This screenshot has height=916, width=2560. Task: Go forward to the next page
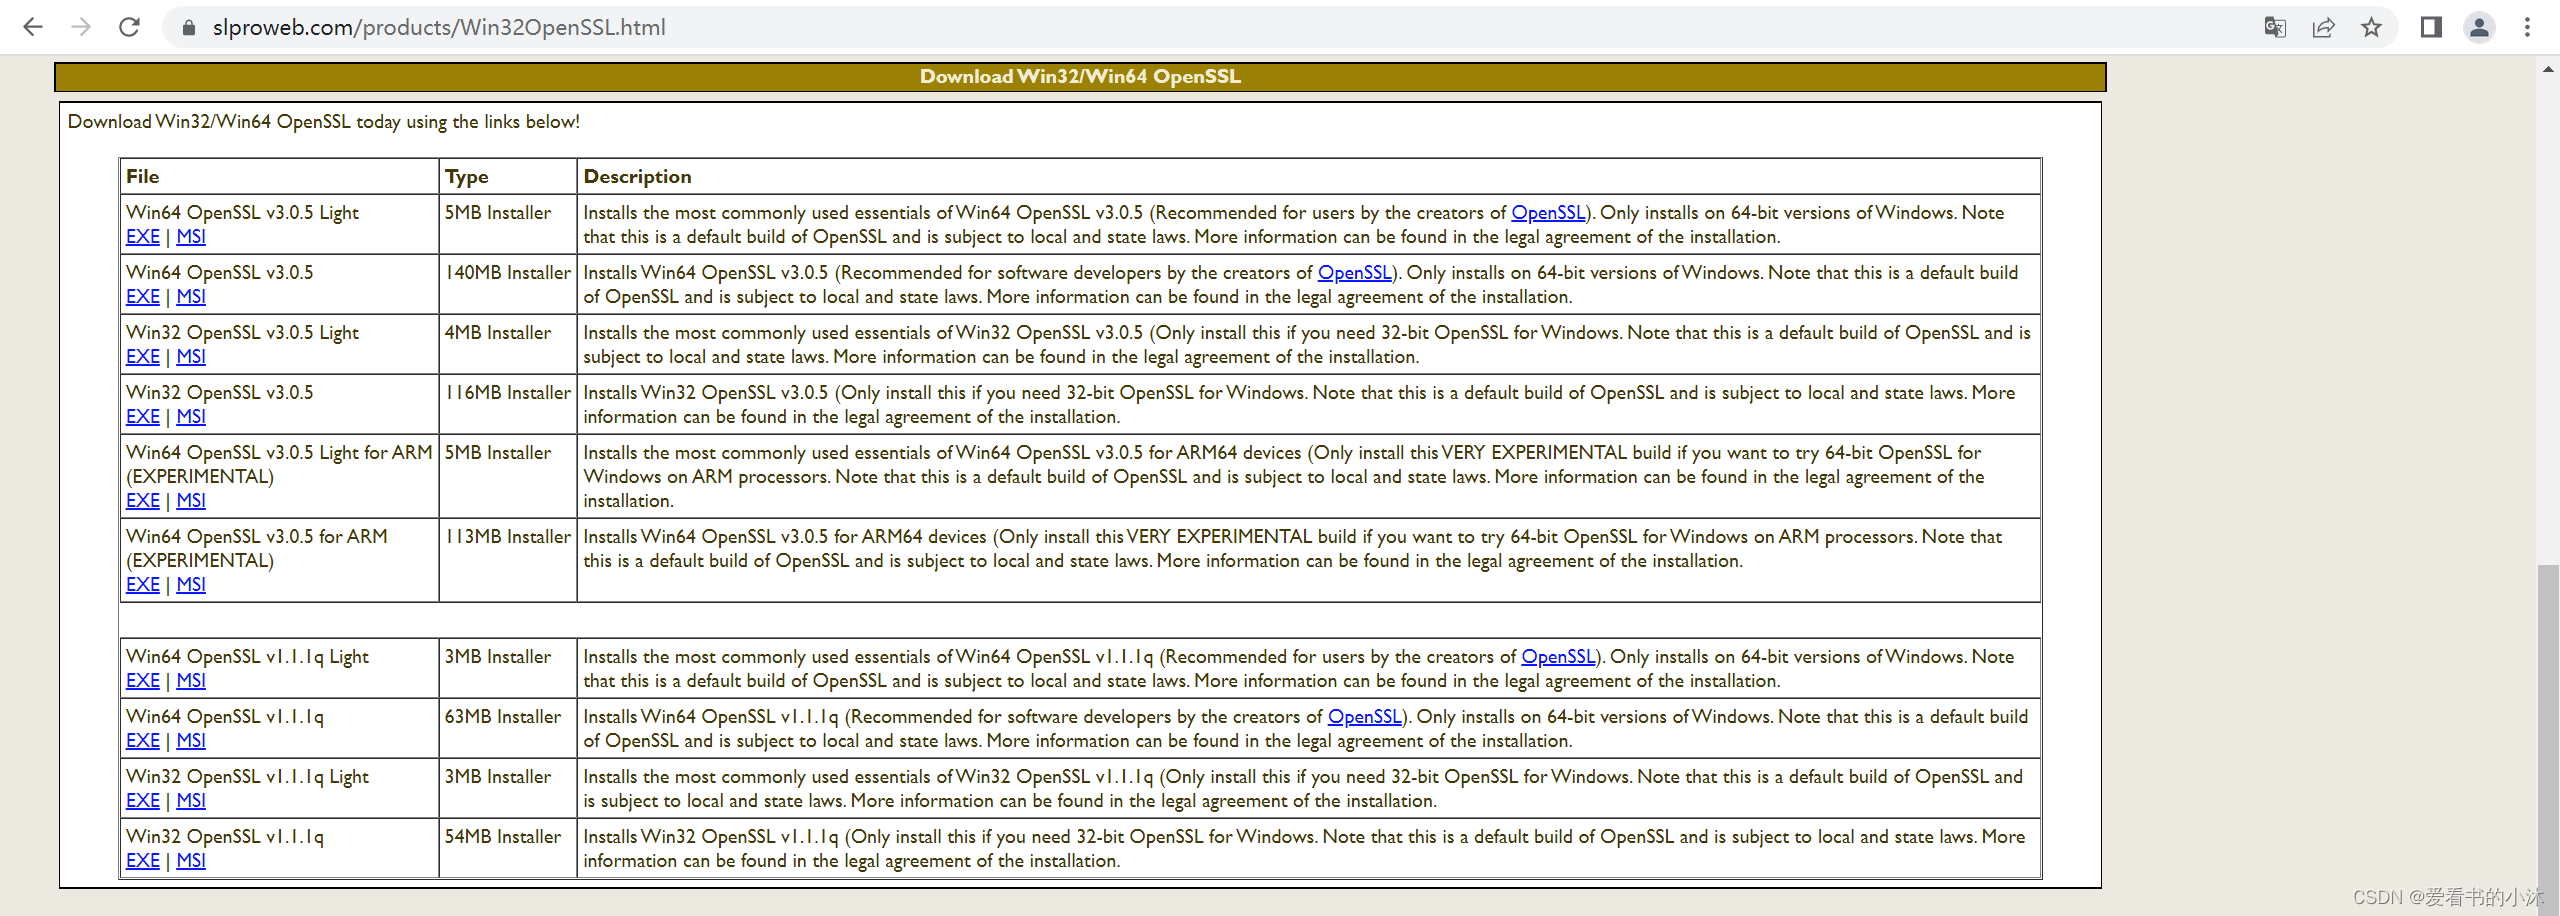pyautogui.click(x=81, y=27)
